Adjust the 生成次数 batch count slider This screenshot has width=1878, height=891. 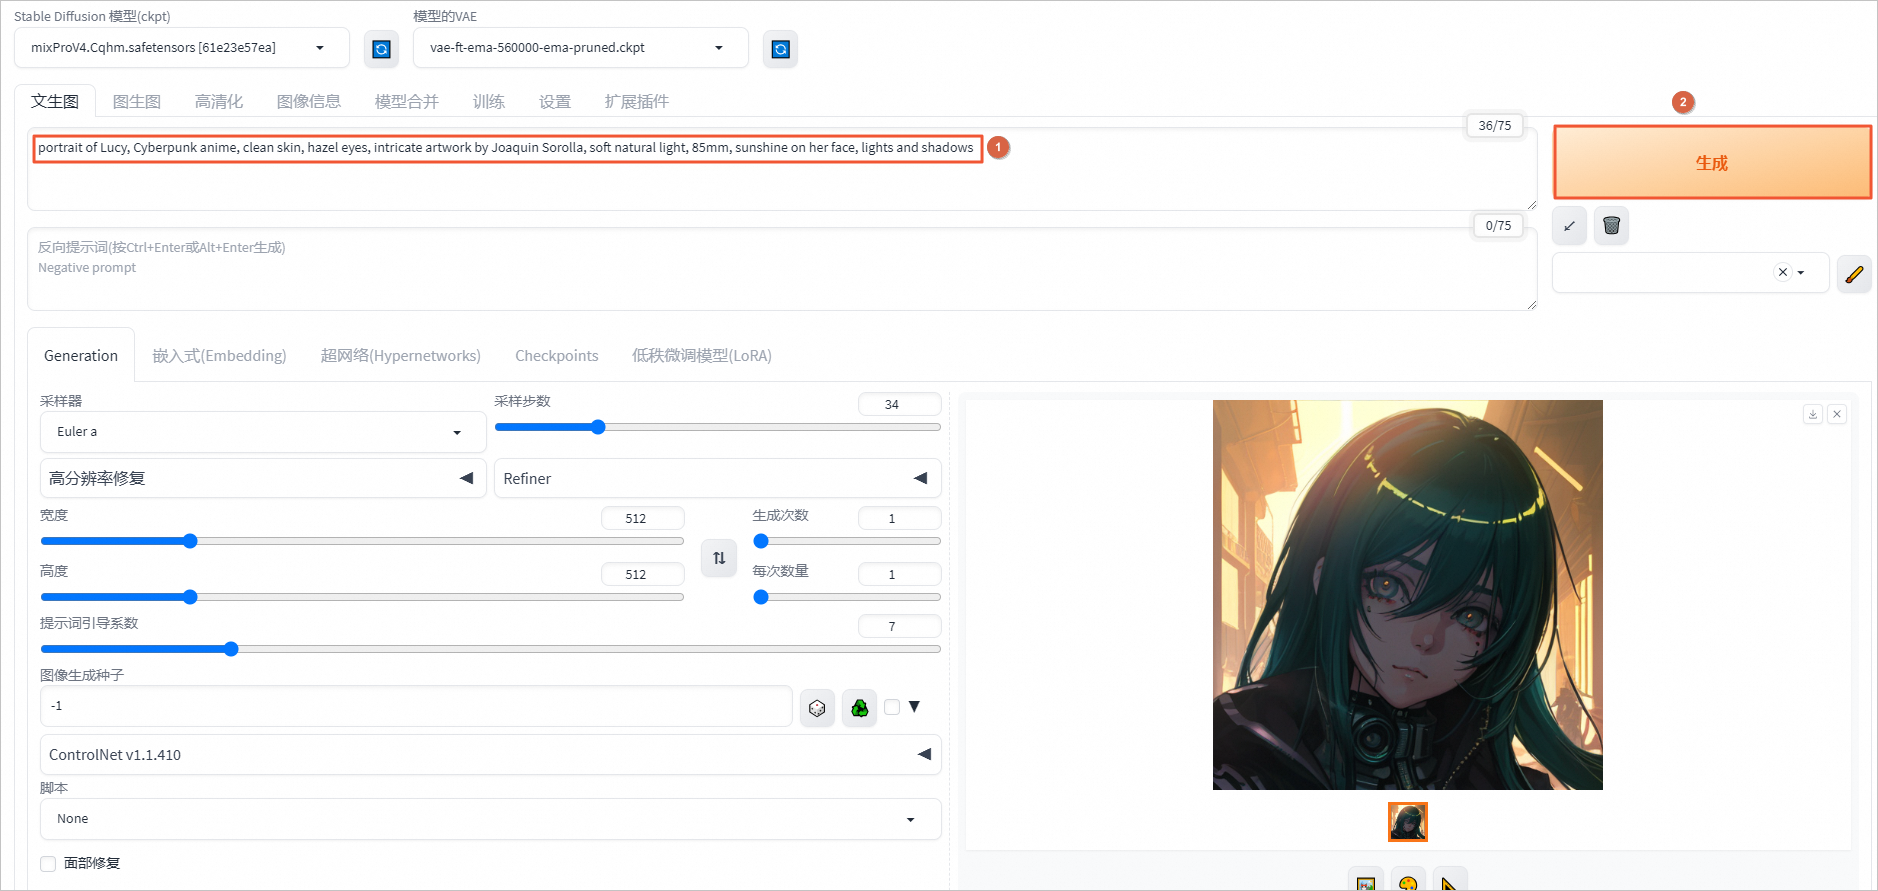tap(847, 541)
